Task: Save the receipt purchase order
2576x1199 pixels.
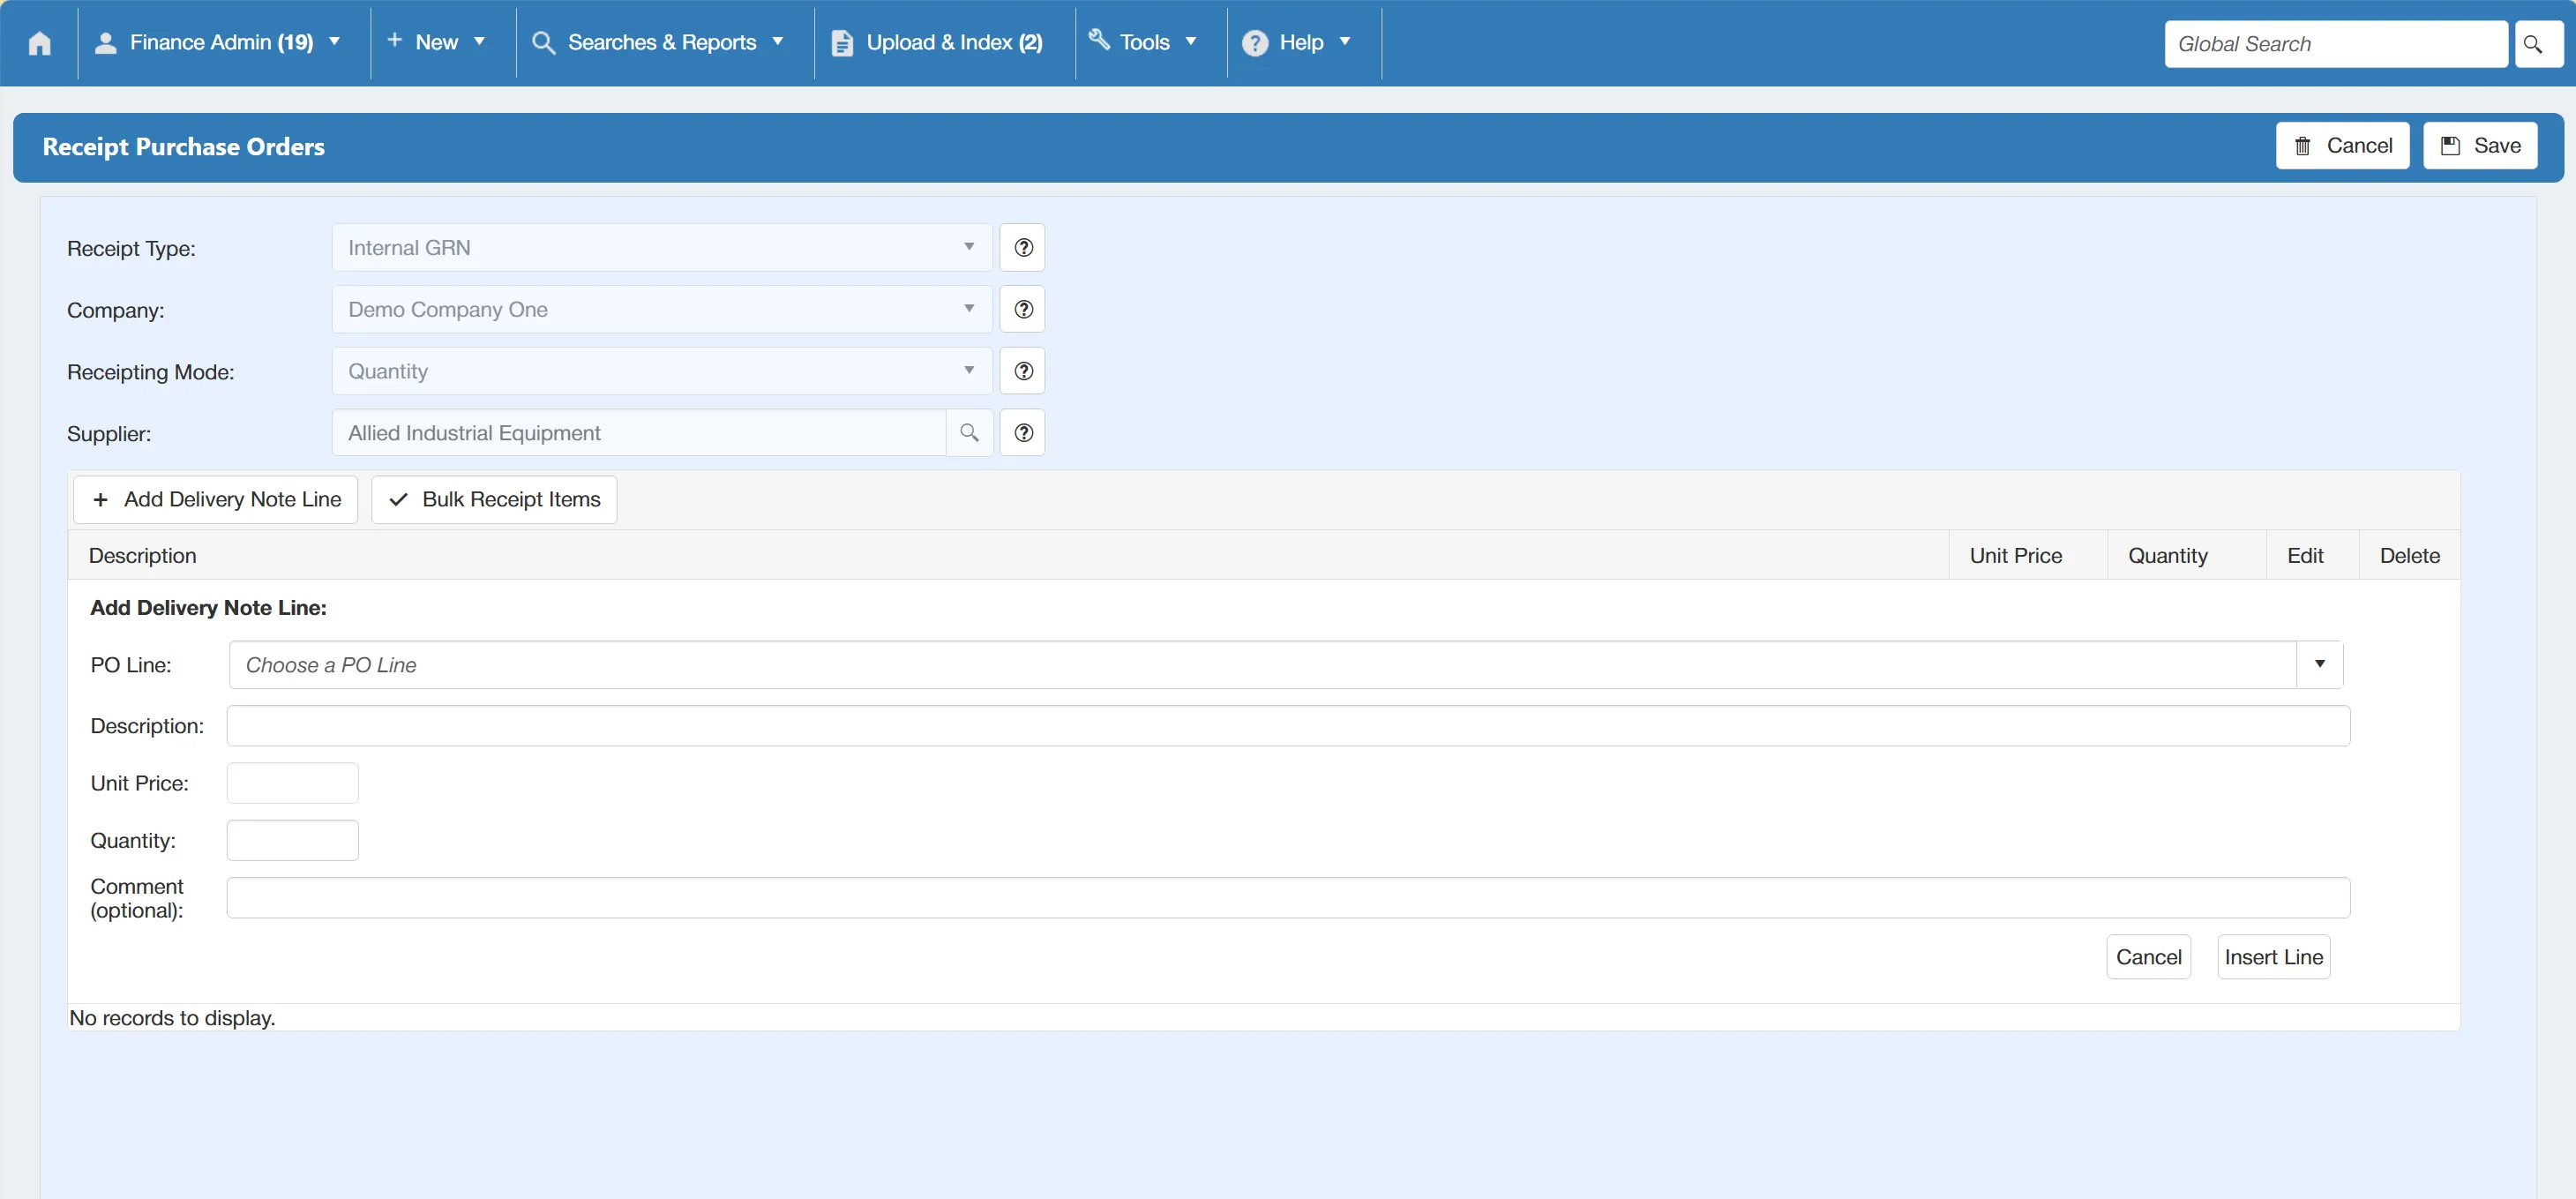Action: 2480,146
